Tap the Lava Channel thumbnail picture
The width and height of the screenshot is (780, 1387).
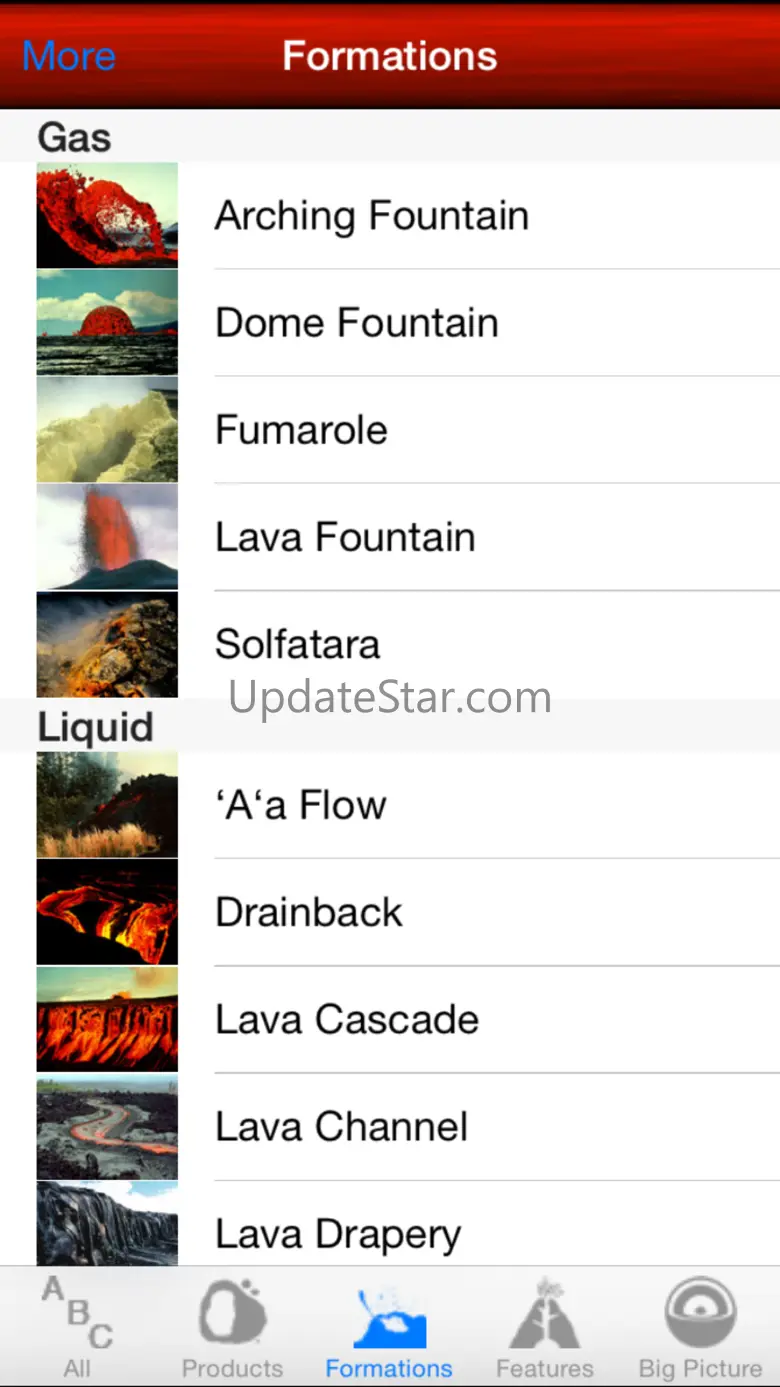click(x=107, y=1127)
